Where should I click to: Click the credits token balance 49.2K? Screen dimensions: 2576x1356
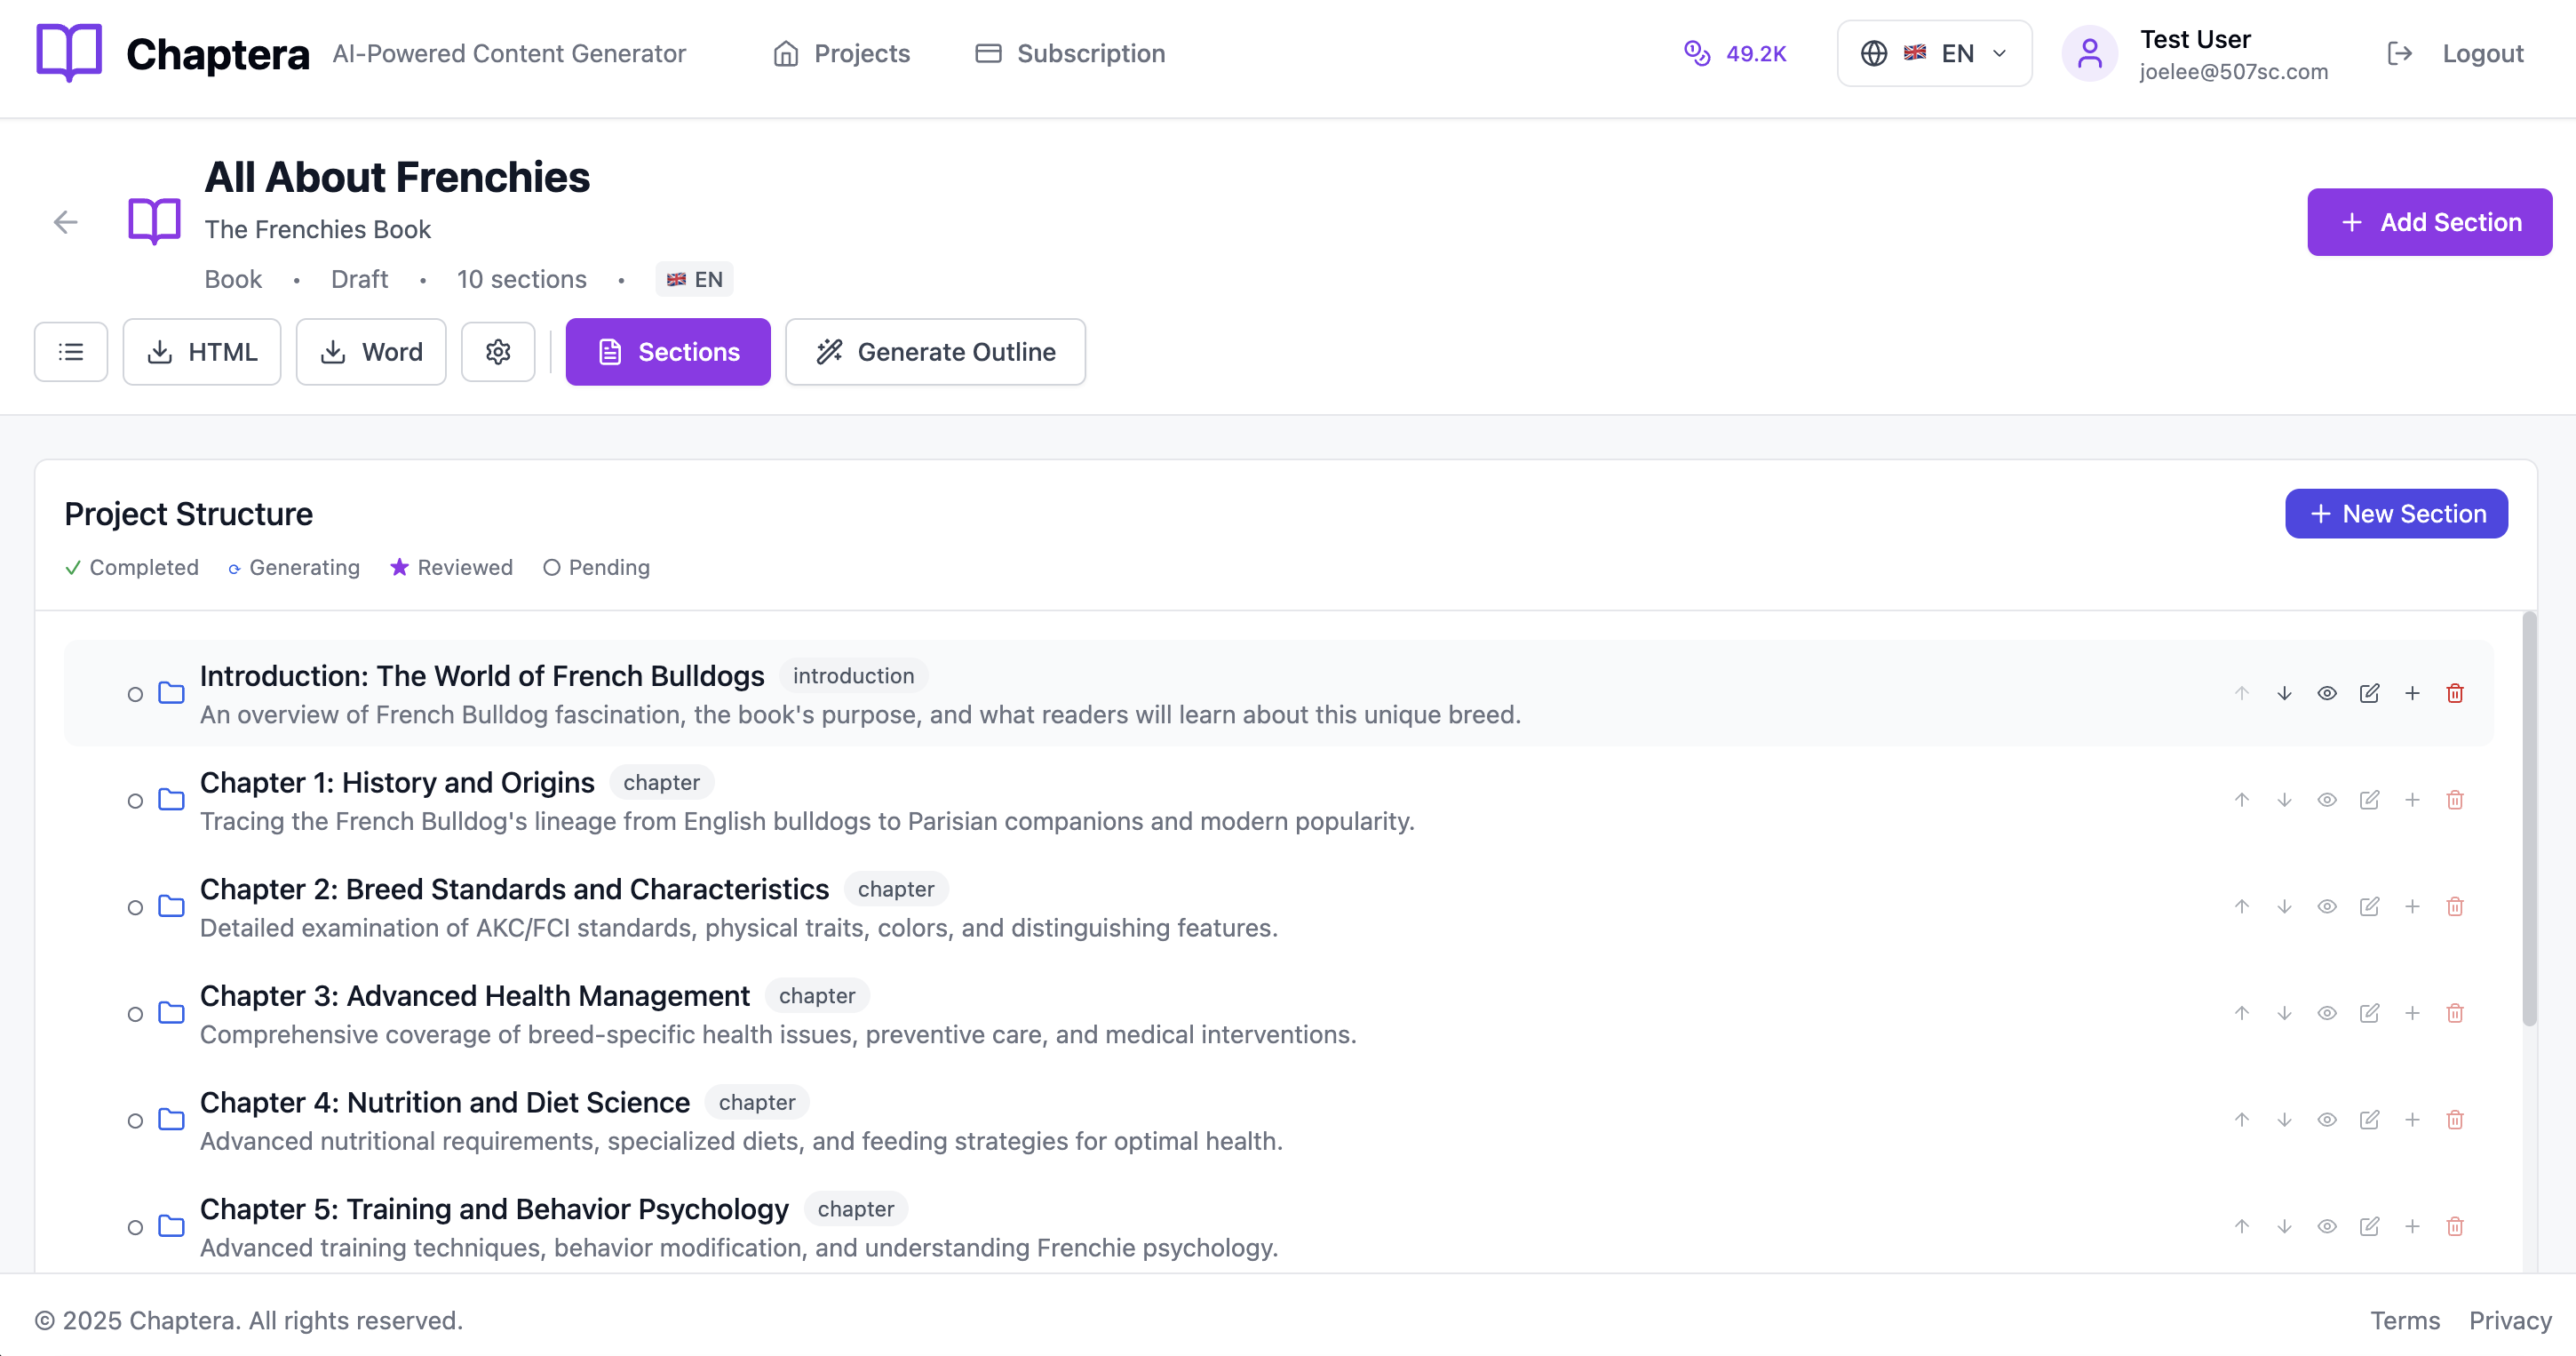pos(1736,53)
